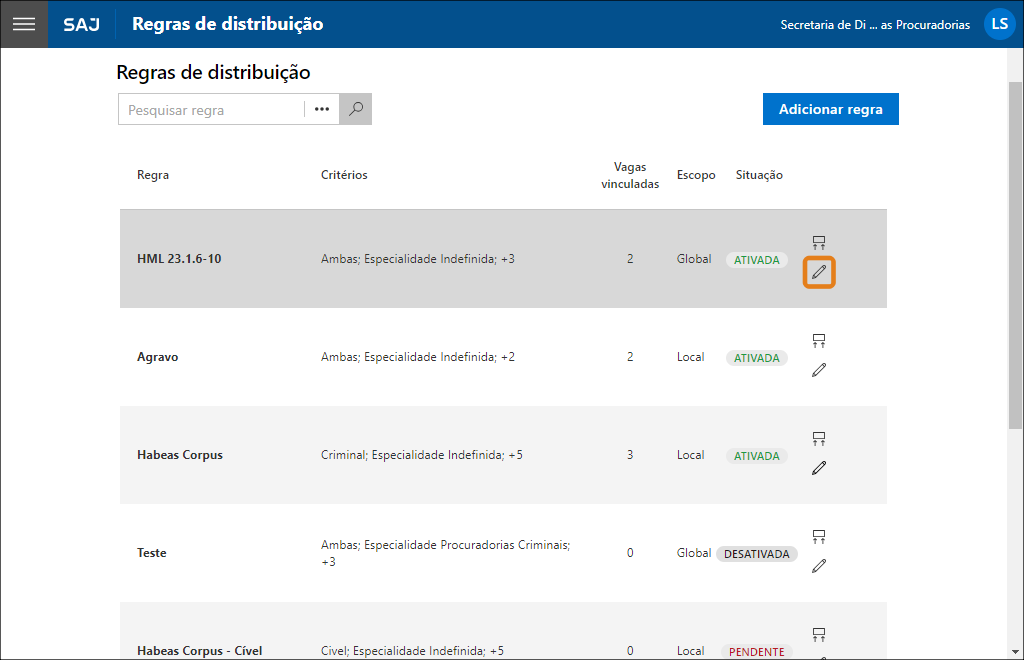Click the DESATIVADA status badge on Teste
The width and height of the screenshot is (1024, 660).
point(757,554)
